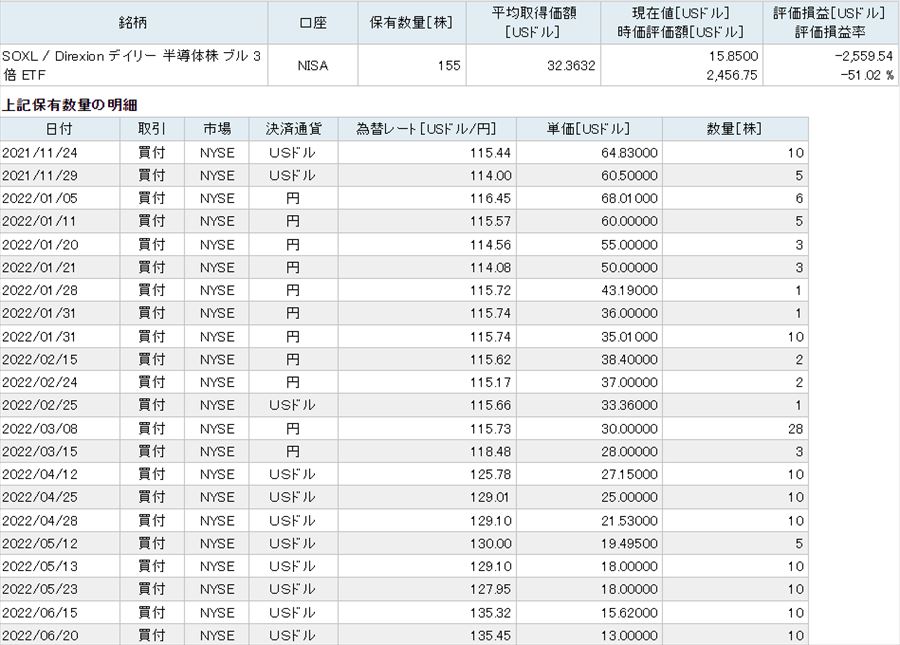Select the date 2022/04/28
Image resolution: width=900 pixels, height=645 pixels.
tap(40, 521)
